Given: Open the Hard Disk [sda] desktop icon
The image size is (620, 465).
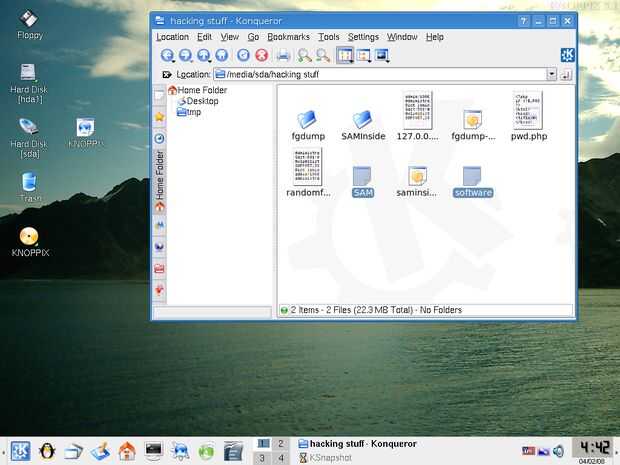Looking at the screenshot, I should click(29, 138).
